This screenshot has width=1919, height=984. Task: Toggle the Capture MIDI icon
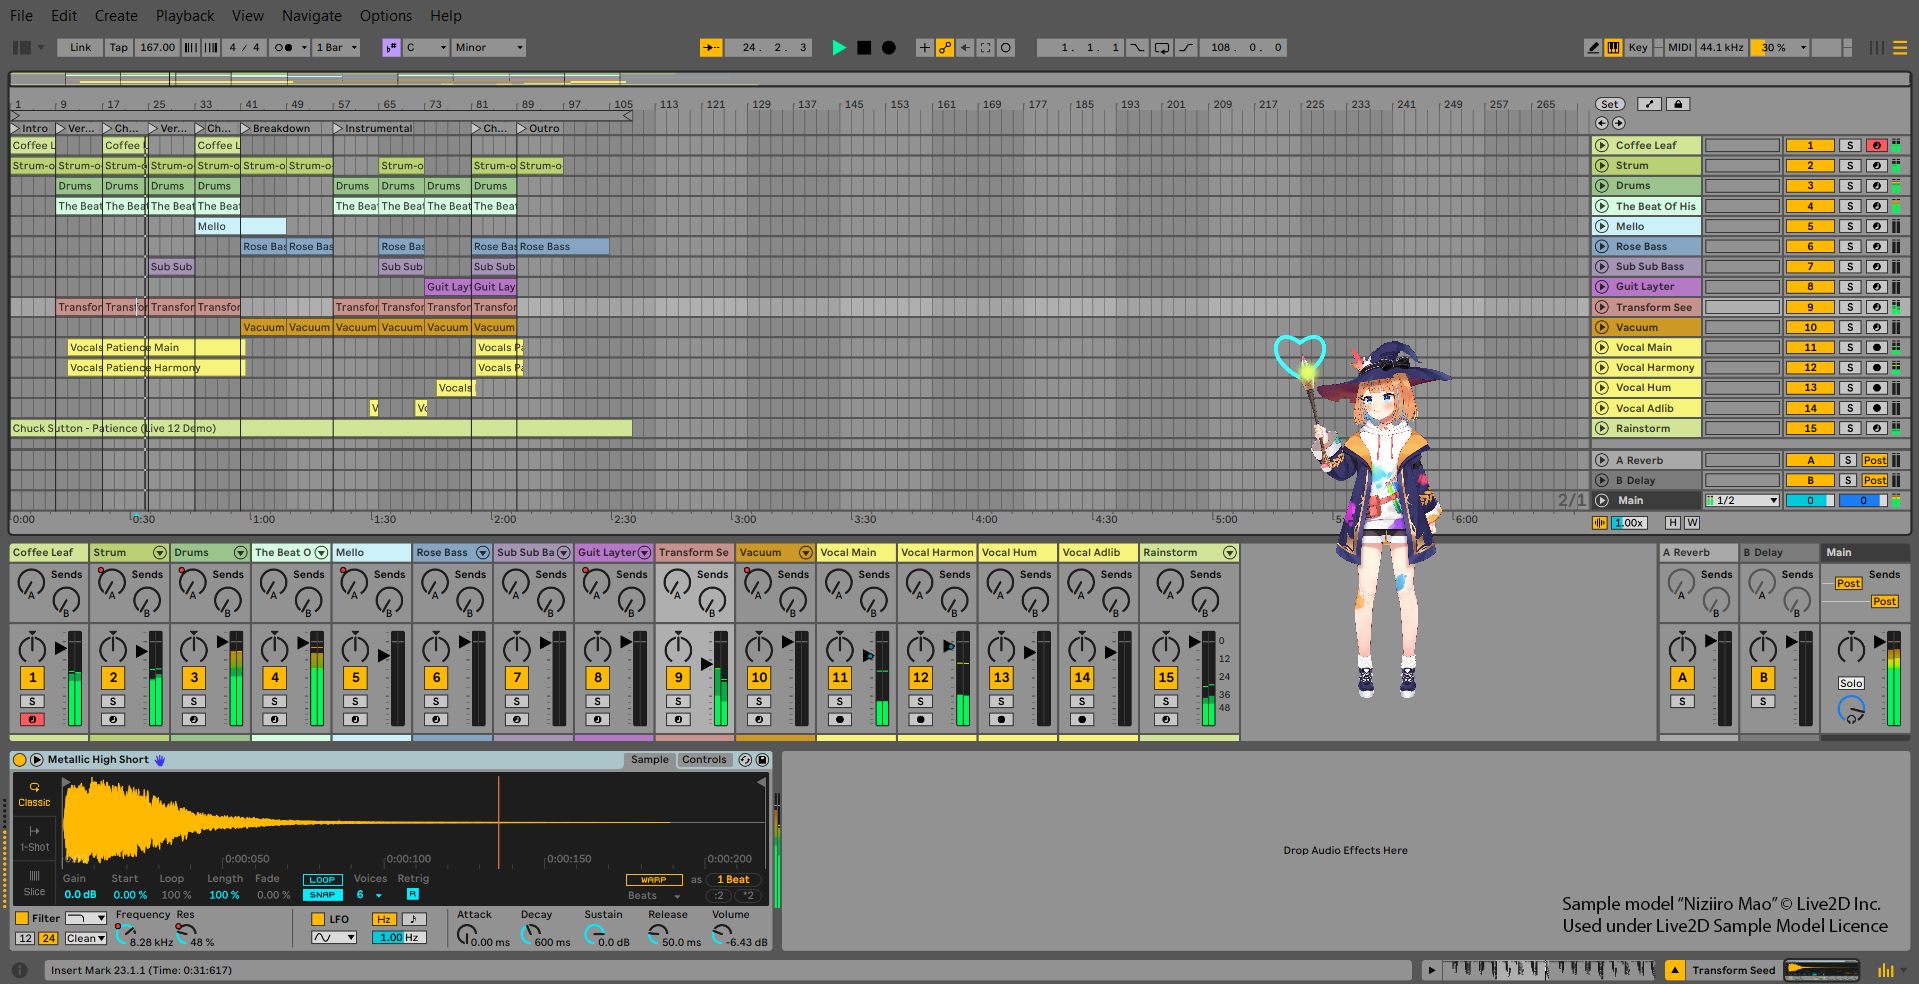[985, 47]
